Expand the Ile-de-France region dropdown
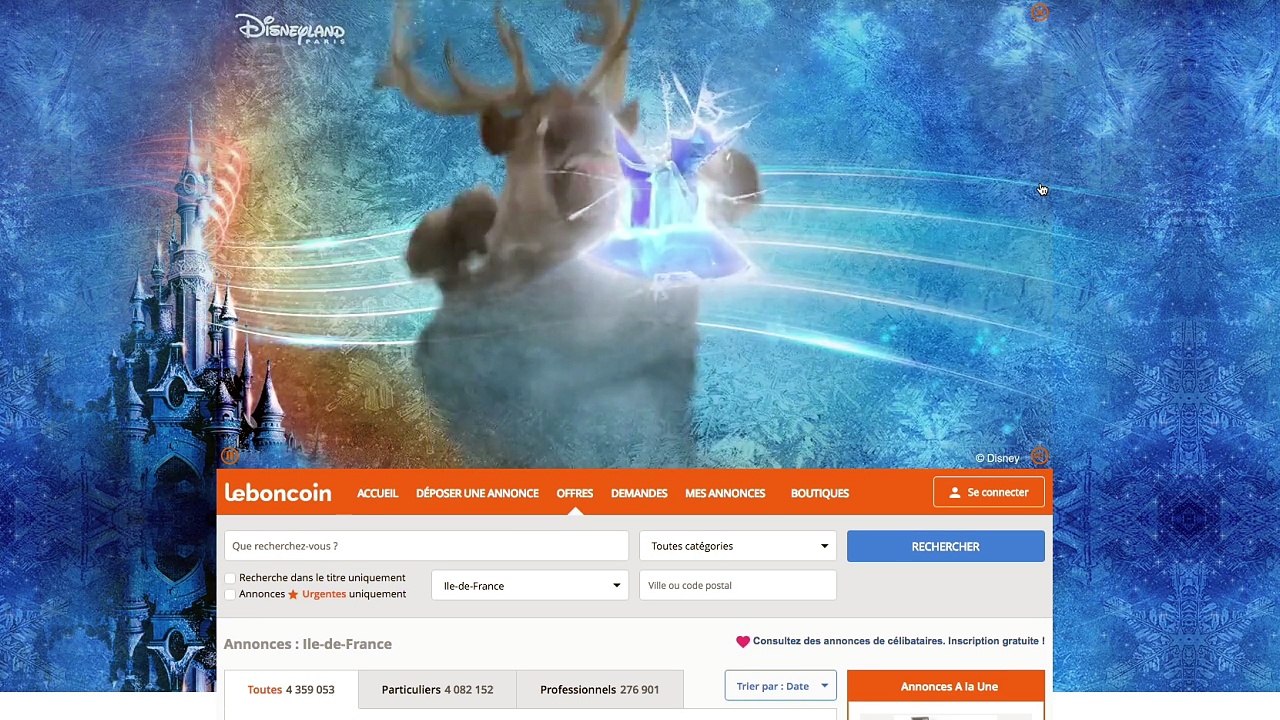The height and width of the screenshot is (720, 1280). pos(530,586)
